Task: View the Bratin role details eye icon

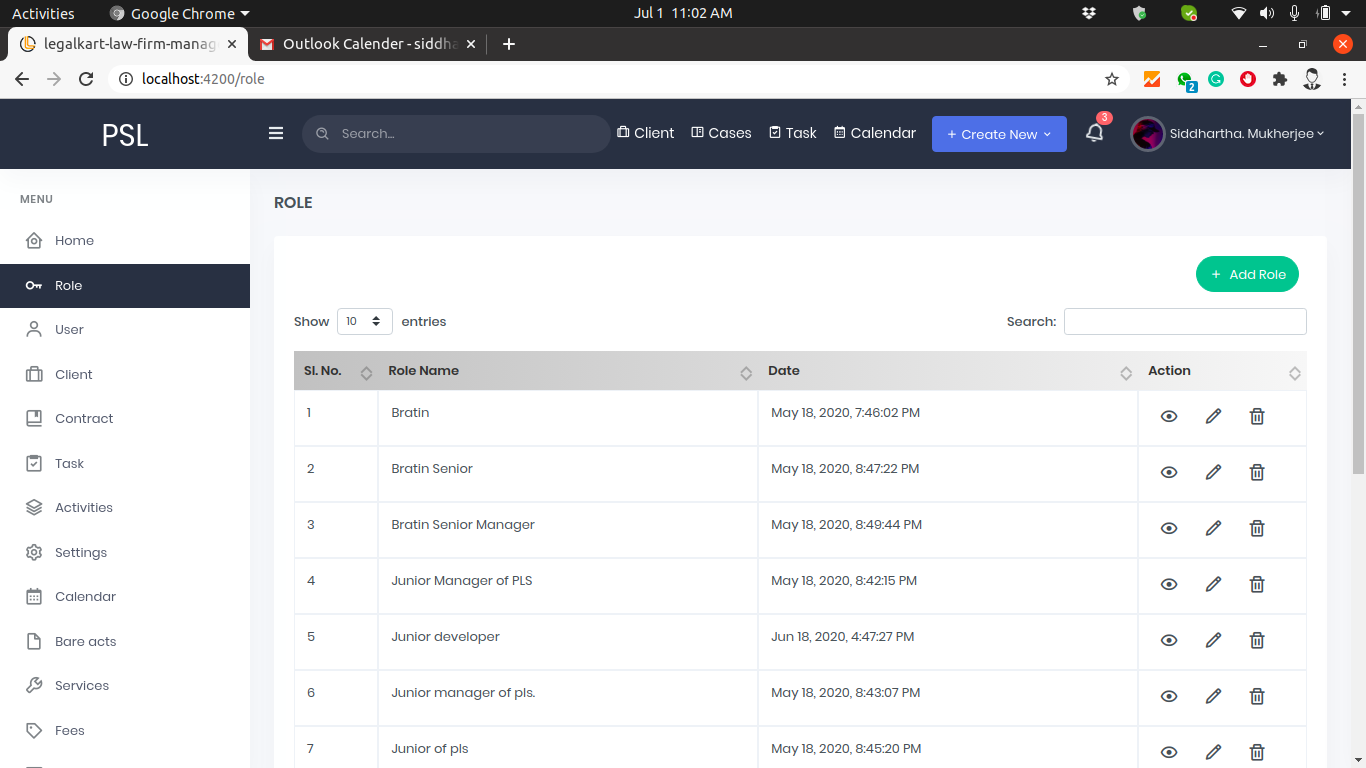Action: pyautogui.click(x=1169, y=416)
